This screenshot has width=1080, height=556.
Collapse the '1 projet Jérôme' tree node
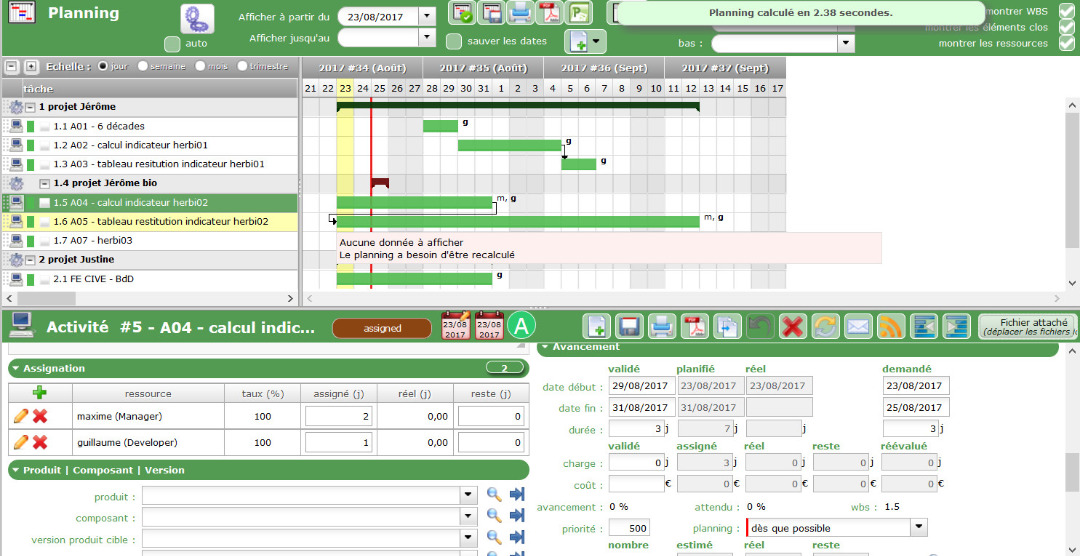tap(30, 107)
